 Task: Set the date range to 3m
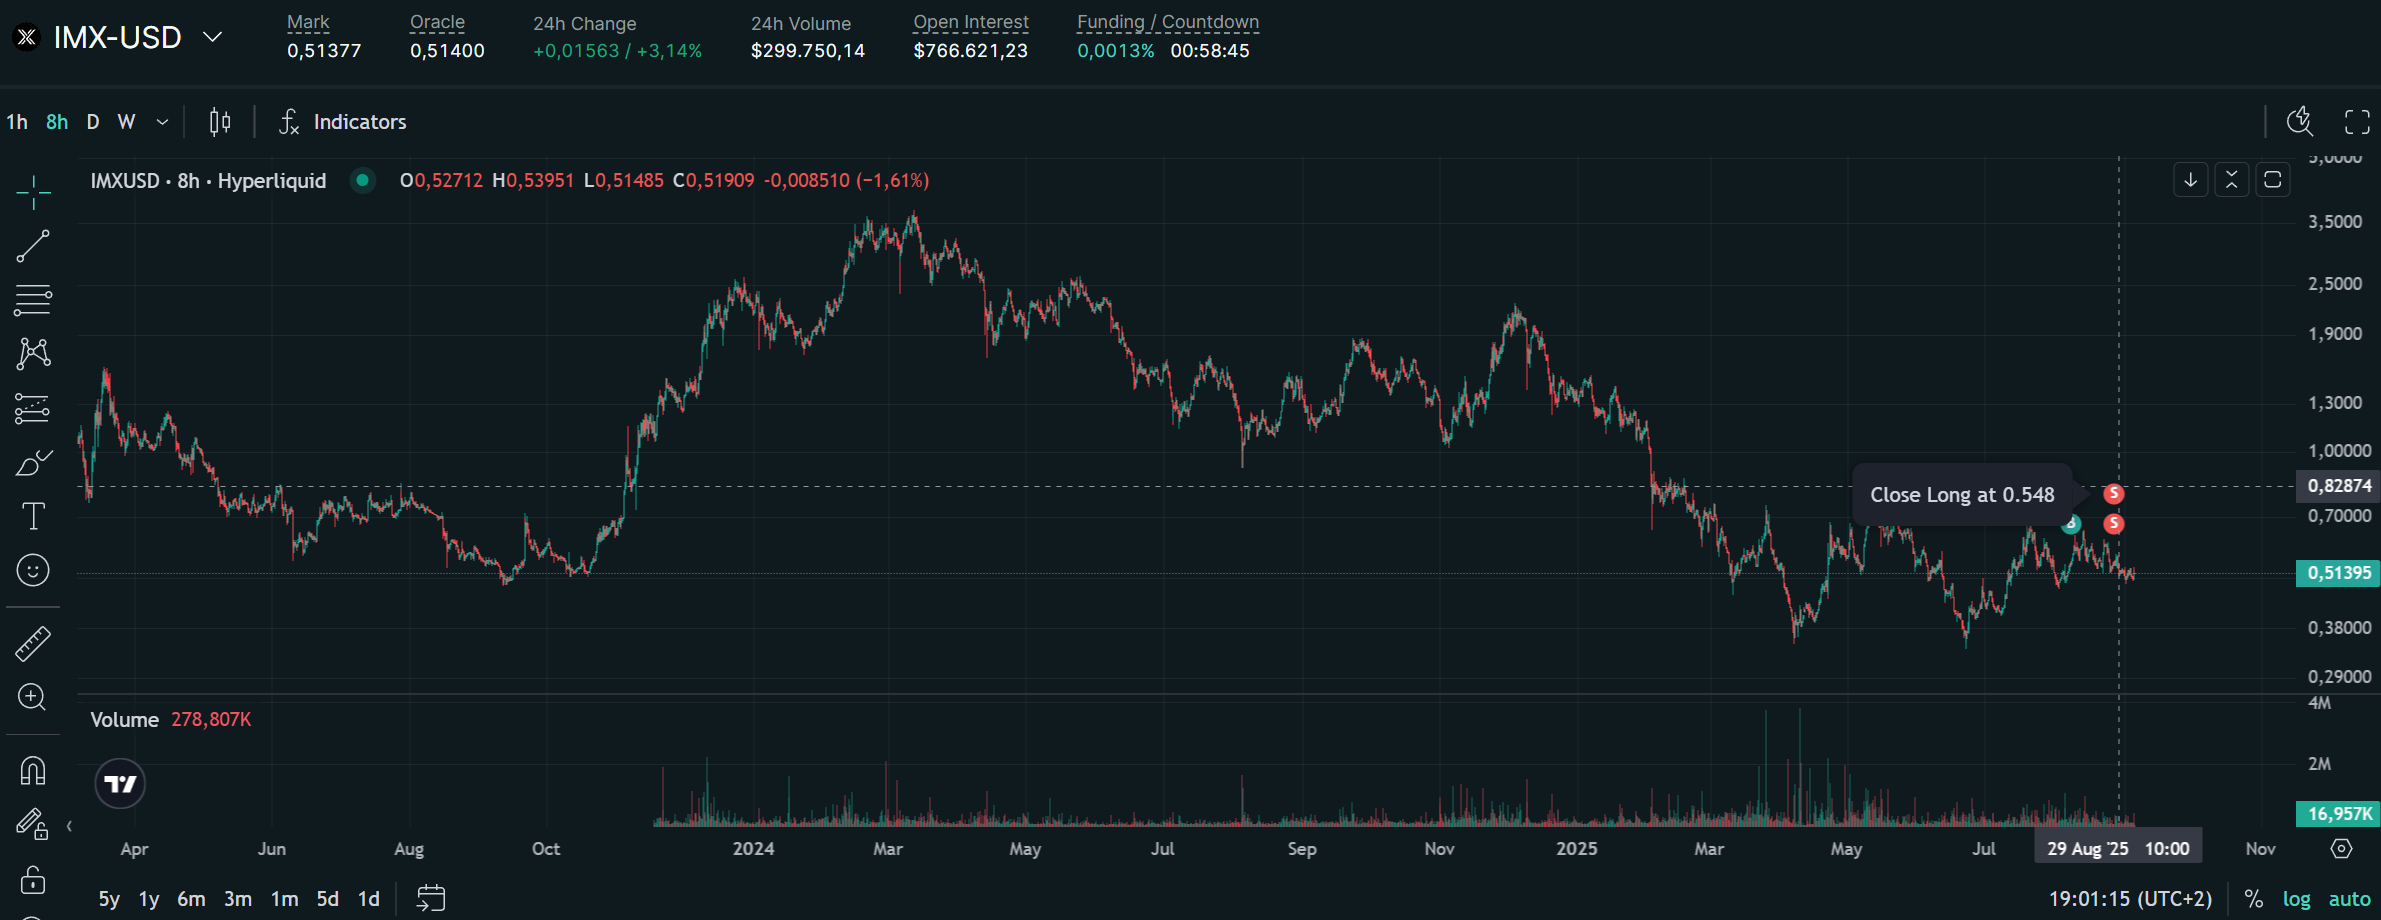tap(238, 899)
